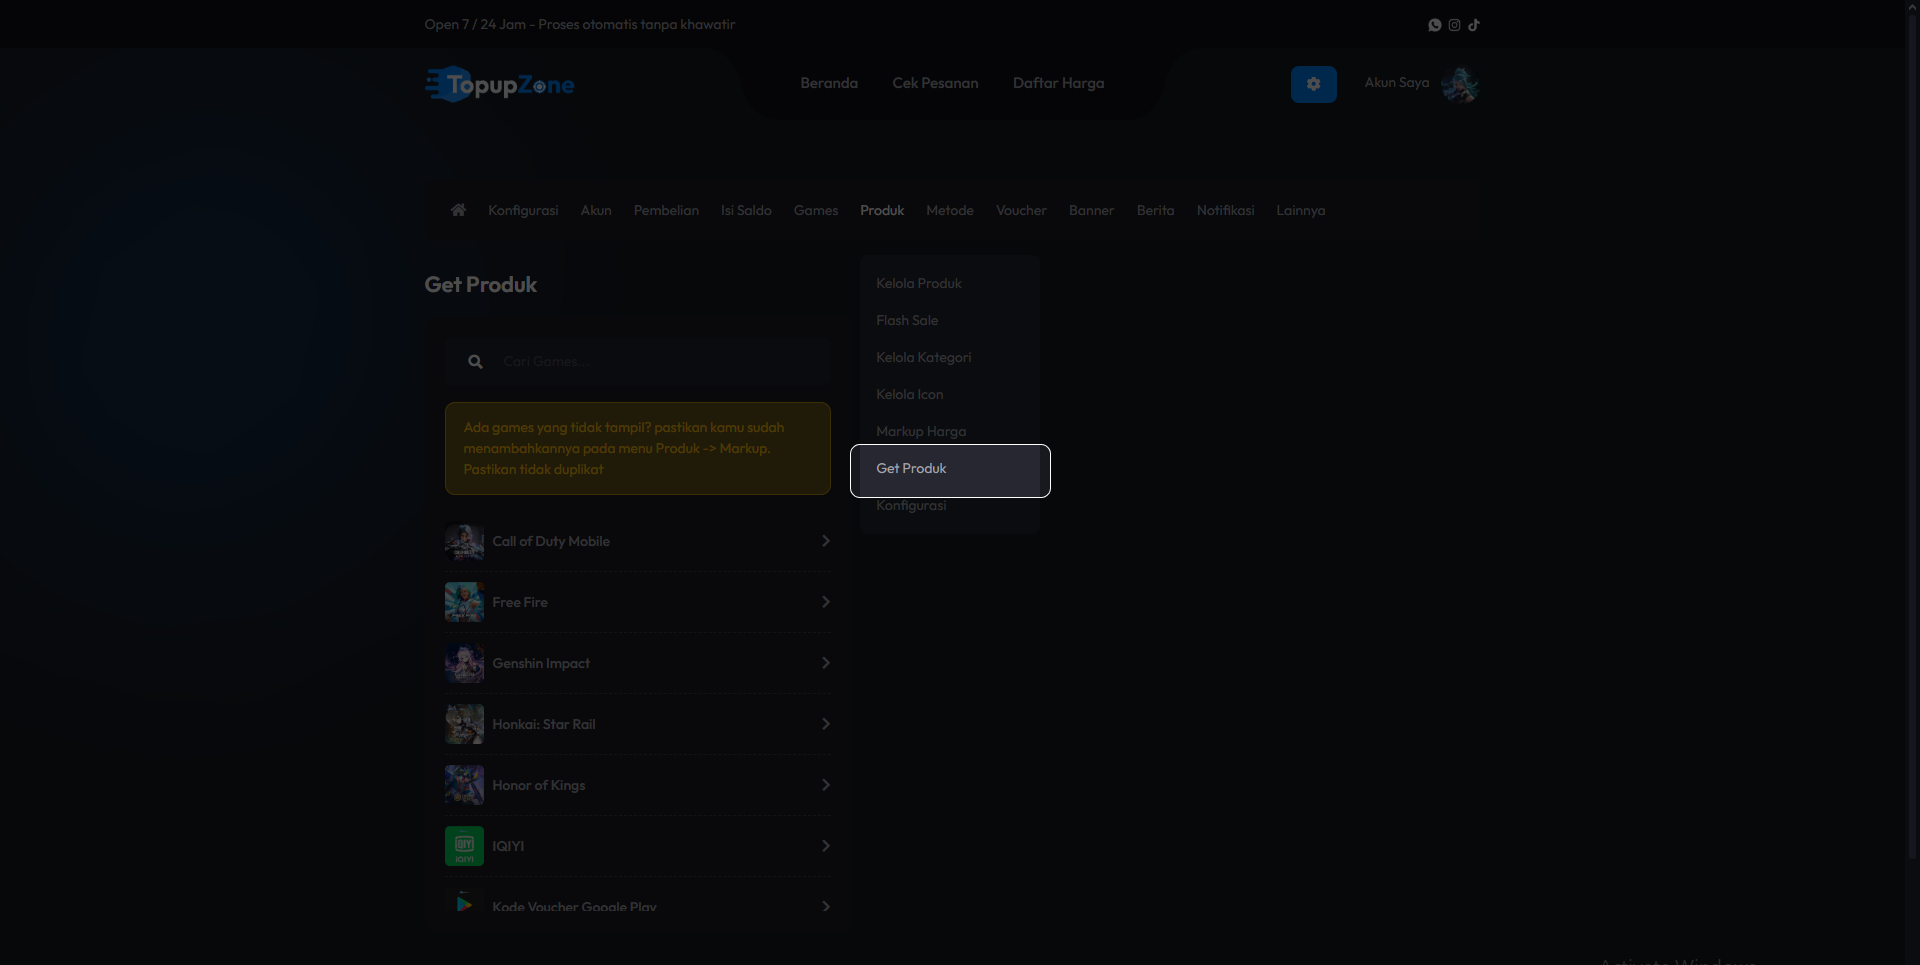This screenshot has height=965, width=1920.
Task: Open the Games admin tab
Action: (816, 210)
